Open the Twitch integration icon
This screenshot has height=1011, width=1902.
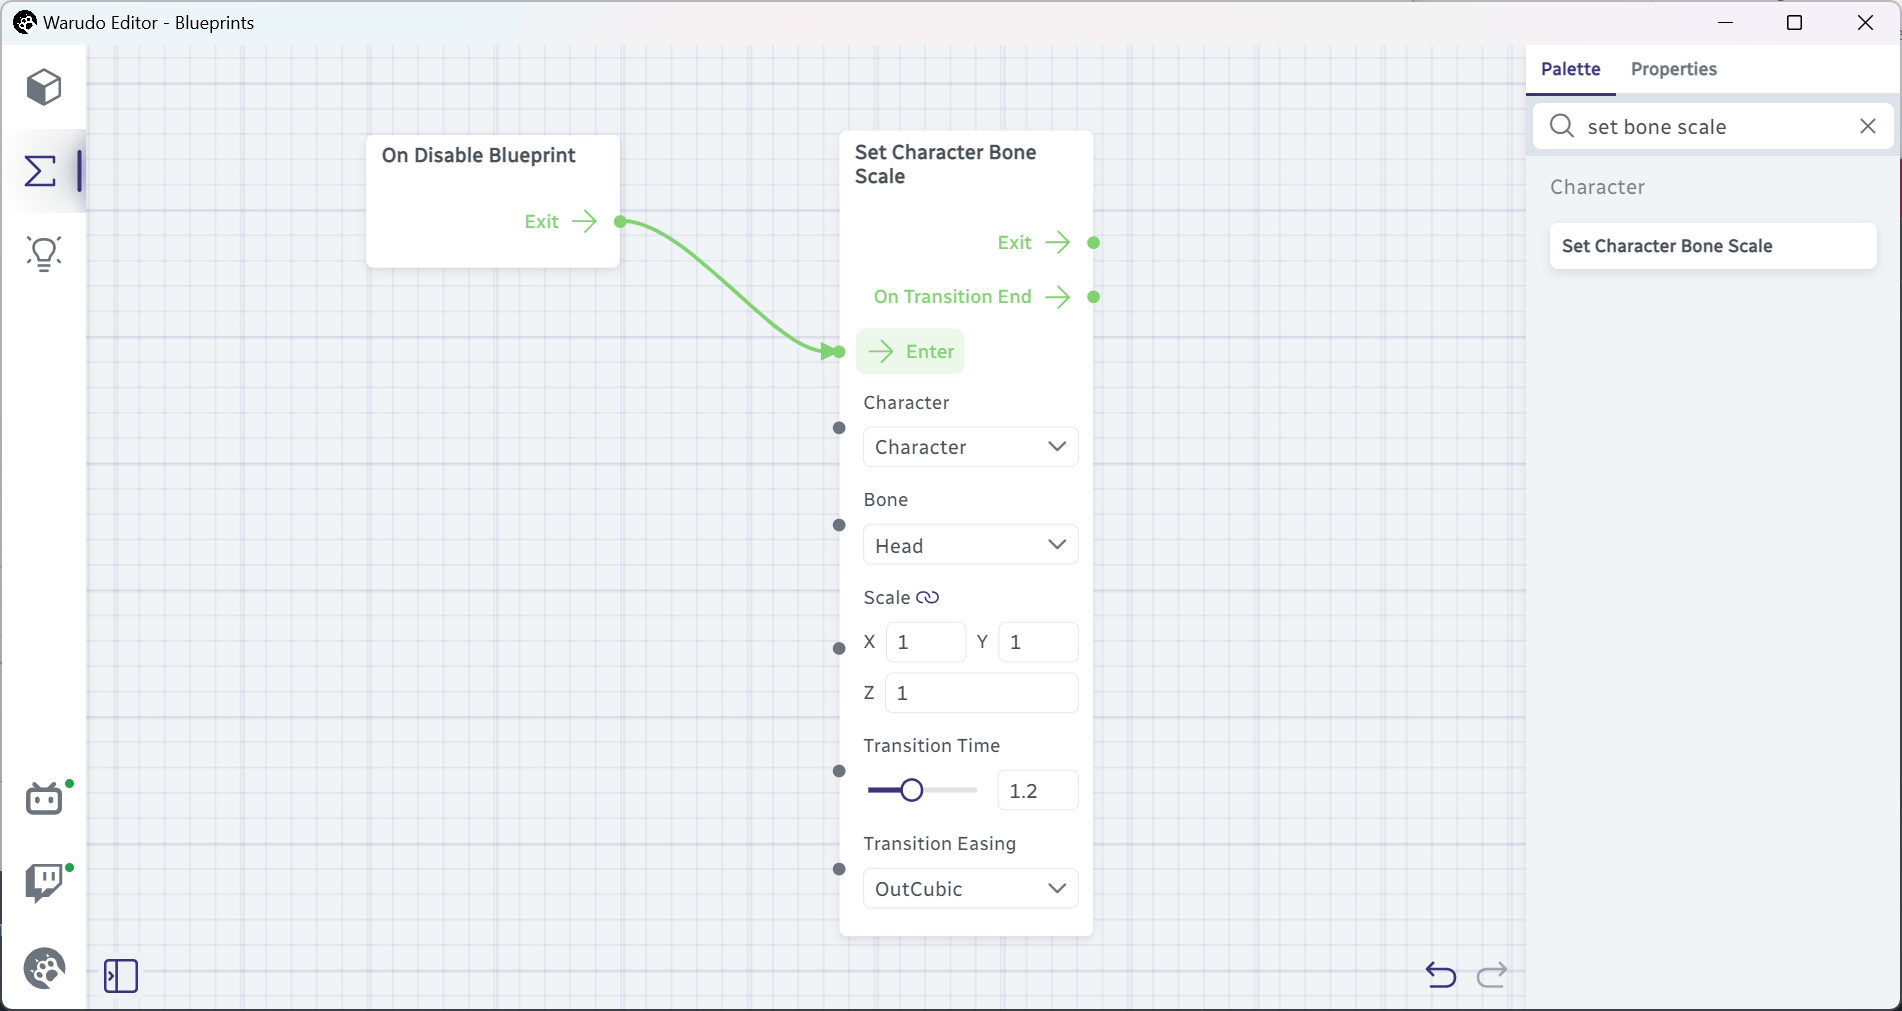pos(44,883)
